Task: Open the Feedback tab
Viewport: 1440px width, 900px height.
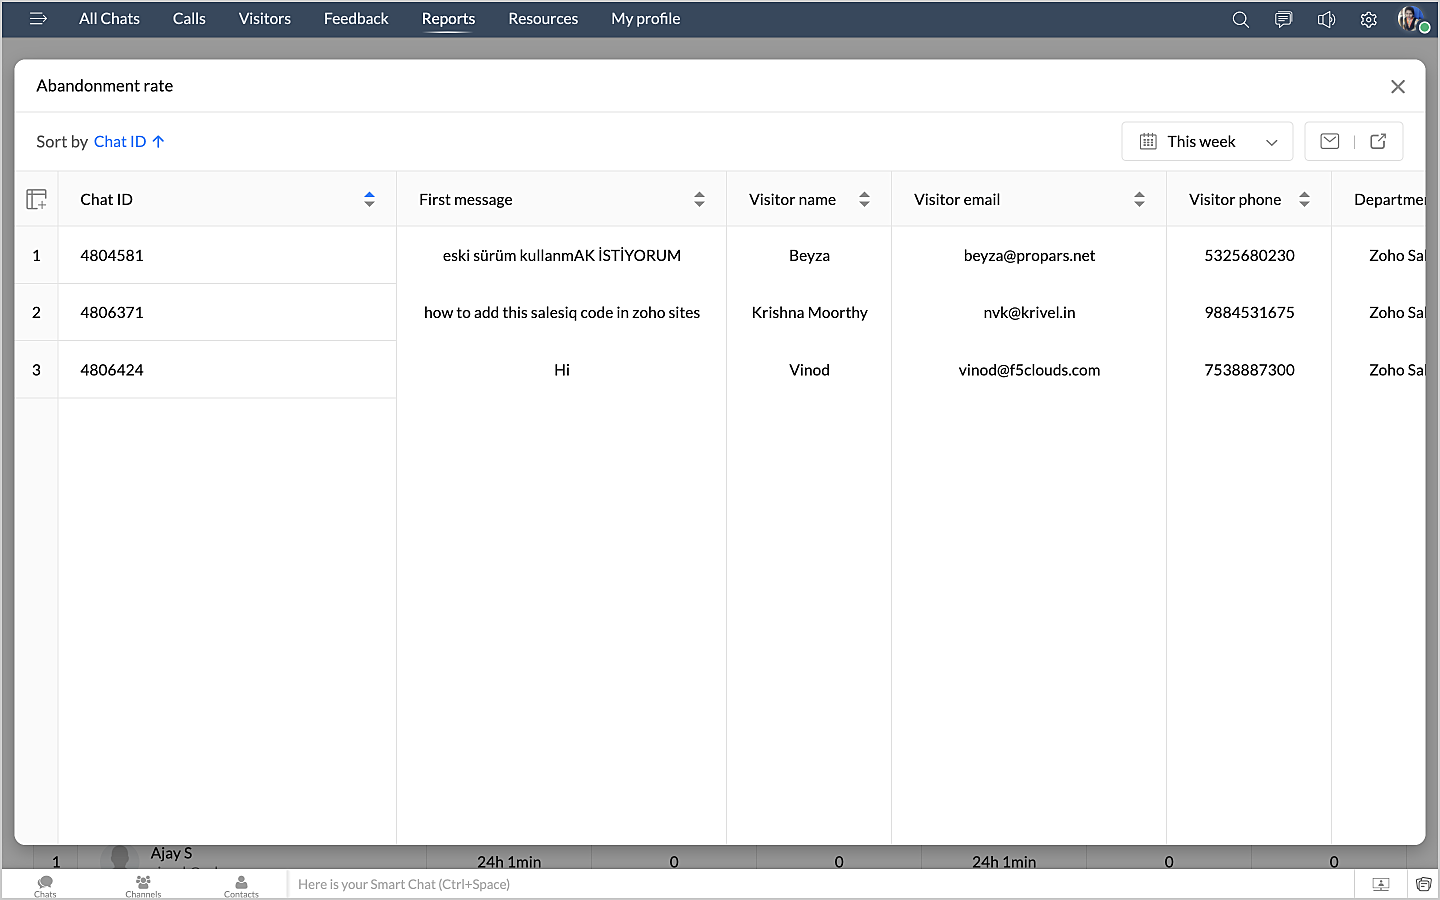Action: [356, 19]
